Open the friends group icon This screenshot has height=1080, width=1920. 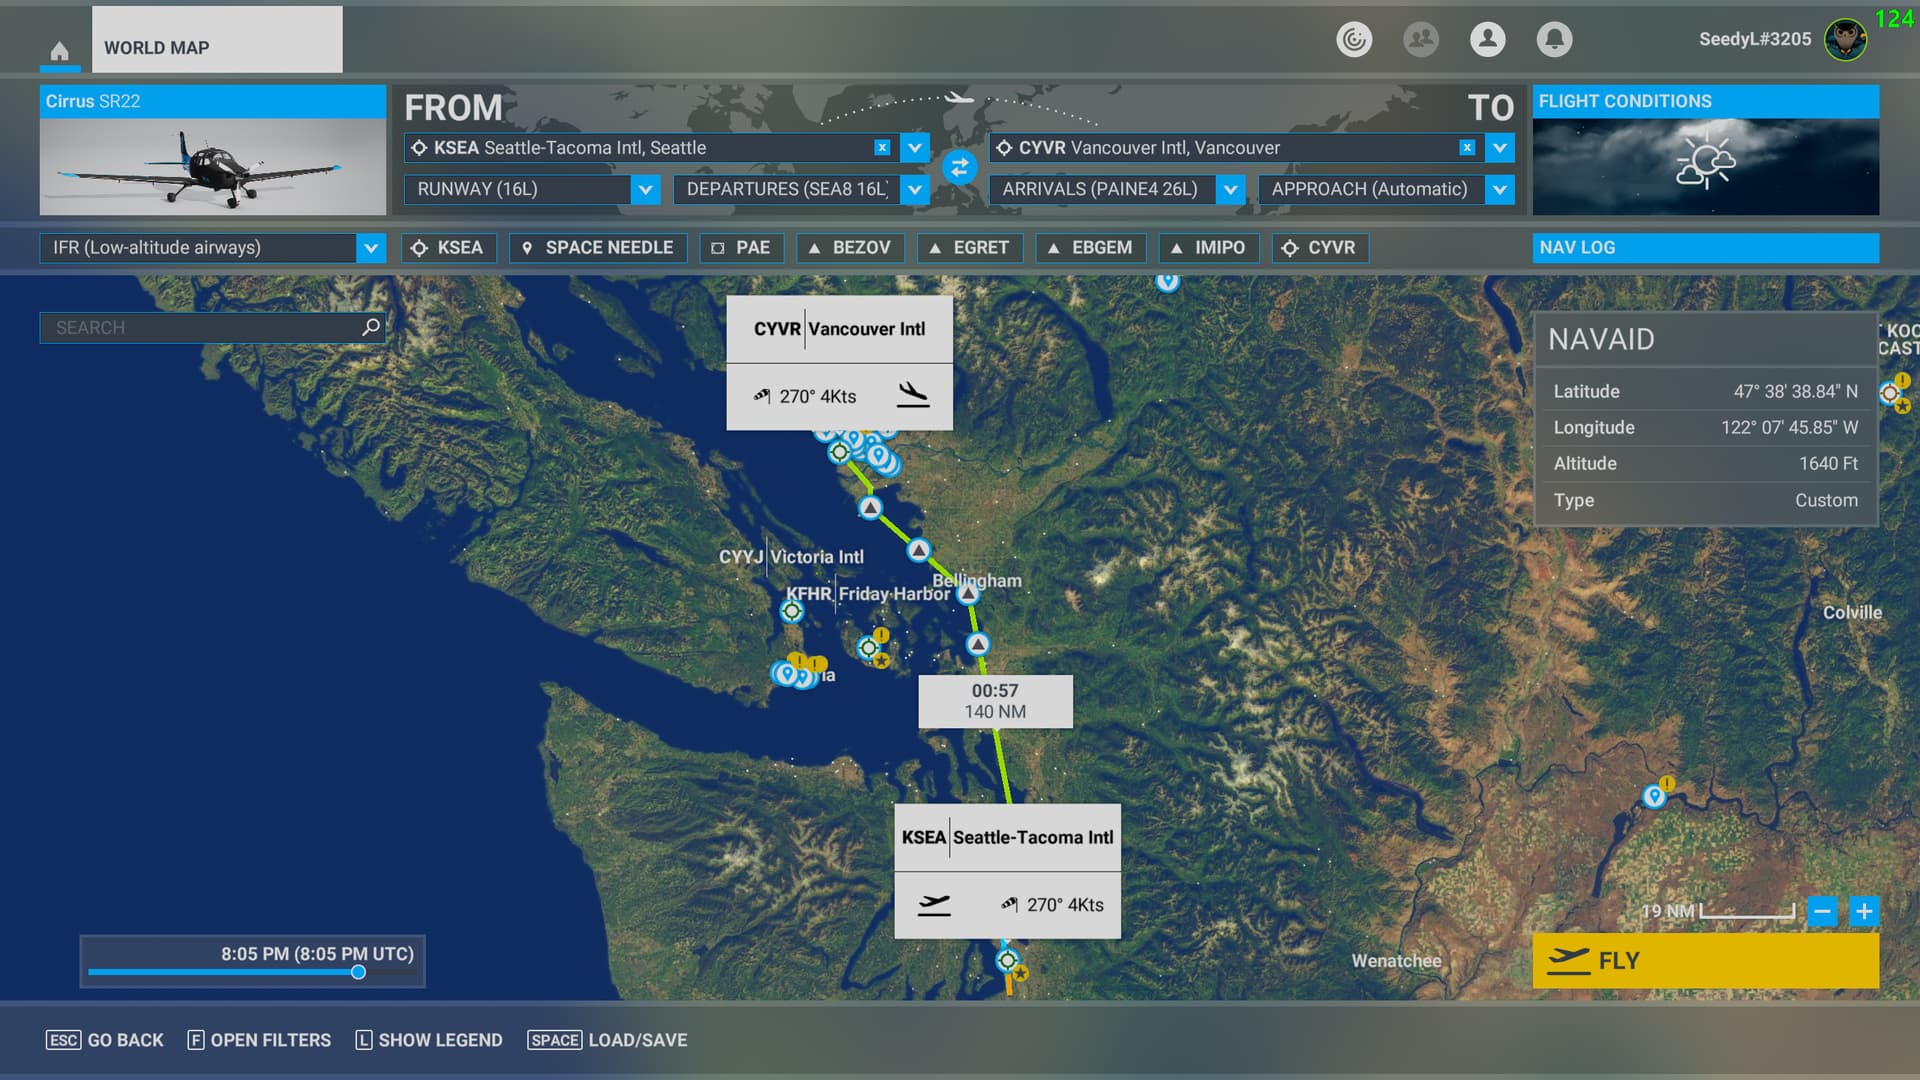(x=1420, y=39)
